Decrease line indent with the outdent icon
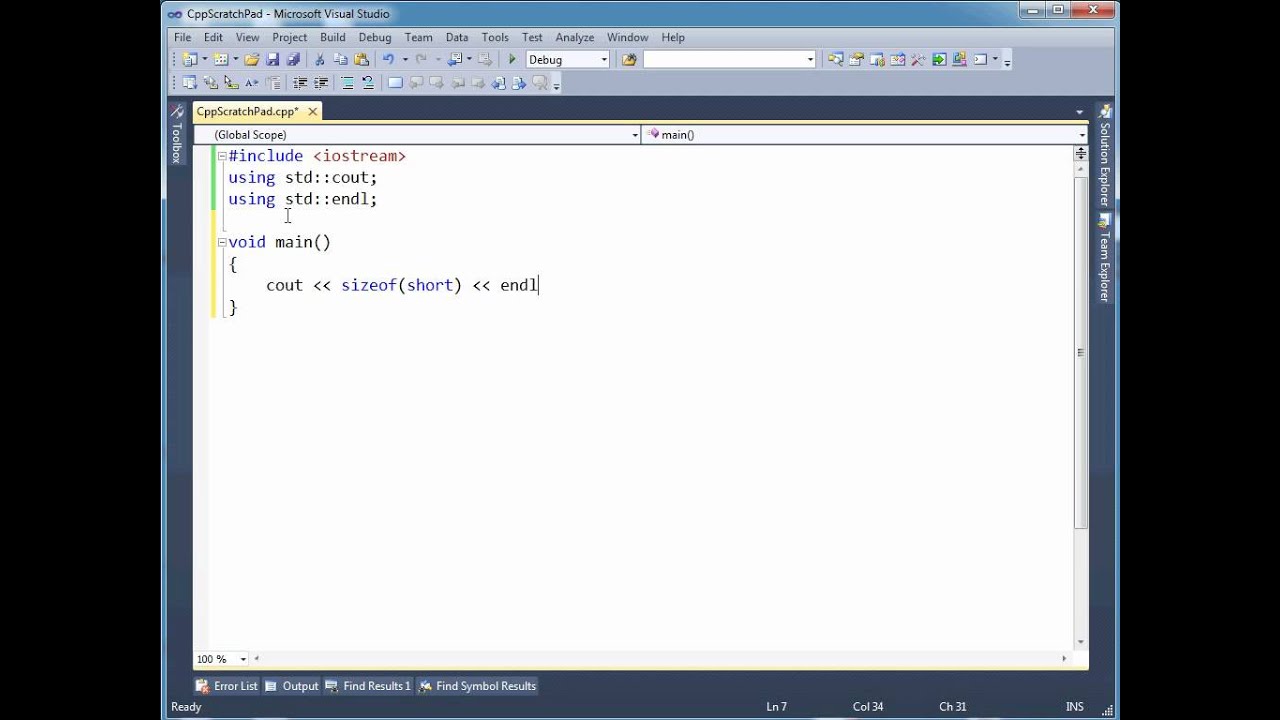The image size is (1280, 720). coord(300,83)
